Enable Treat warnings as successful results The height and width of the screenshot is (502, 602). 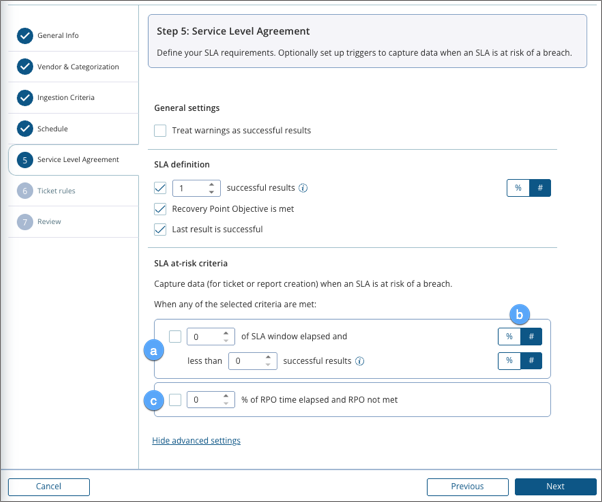point(161,131)
